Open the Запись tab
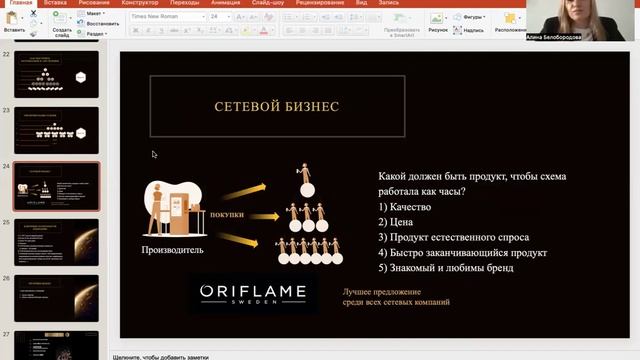 click(388, 3)
